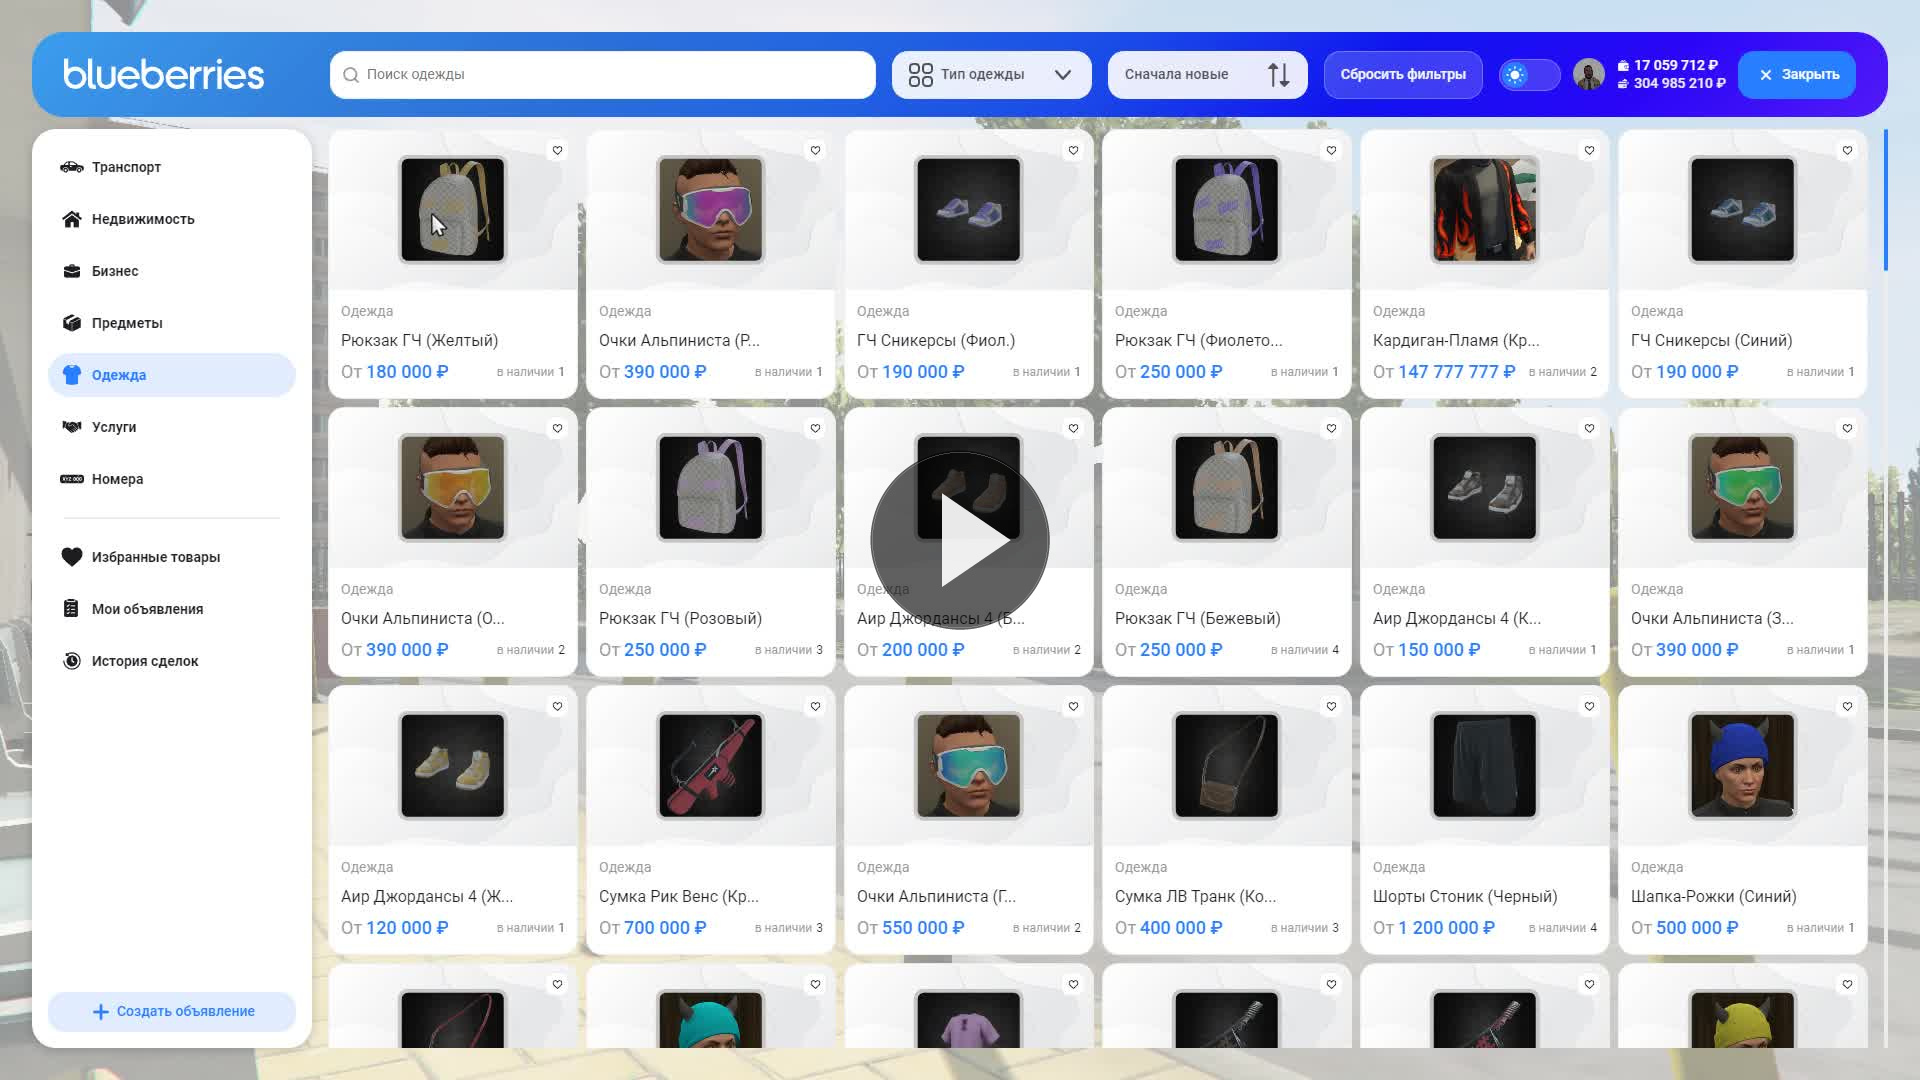Open Сумка Рик Венс thumbnail
This screenshot has width=1920, height=1080.
coord(711,766)
